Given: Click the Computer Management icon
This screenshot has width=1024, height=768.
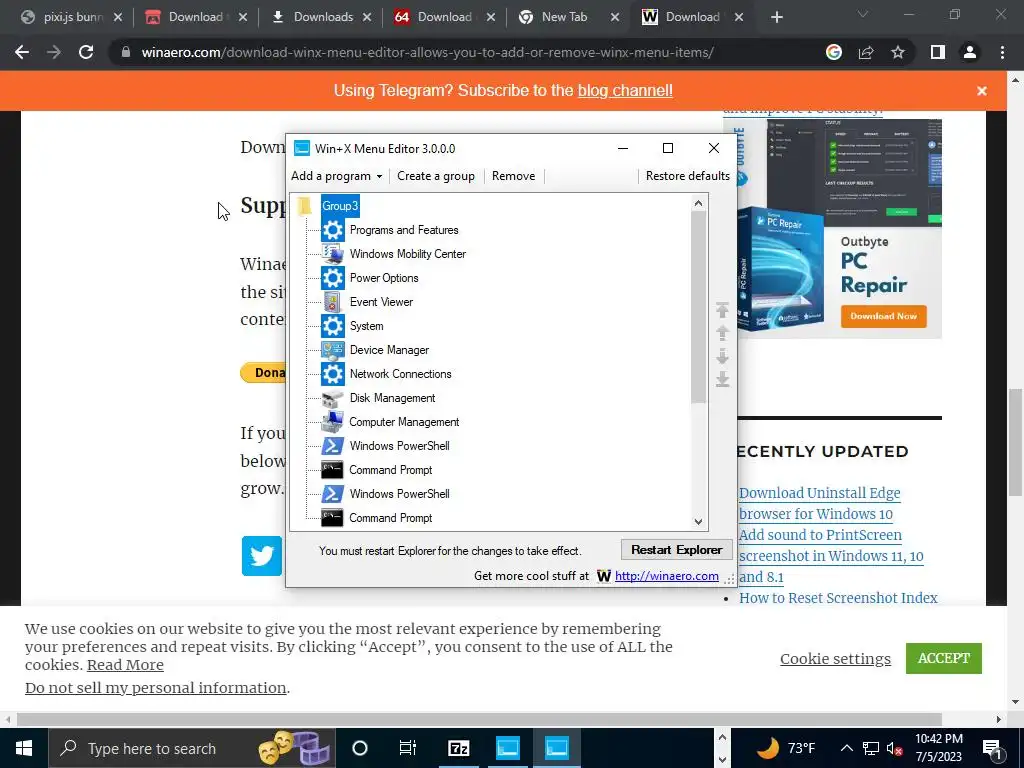Looking at the screenshot, I should [x=332, y=422].
